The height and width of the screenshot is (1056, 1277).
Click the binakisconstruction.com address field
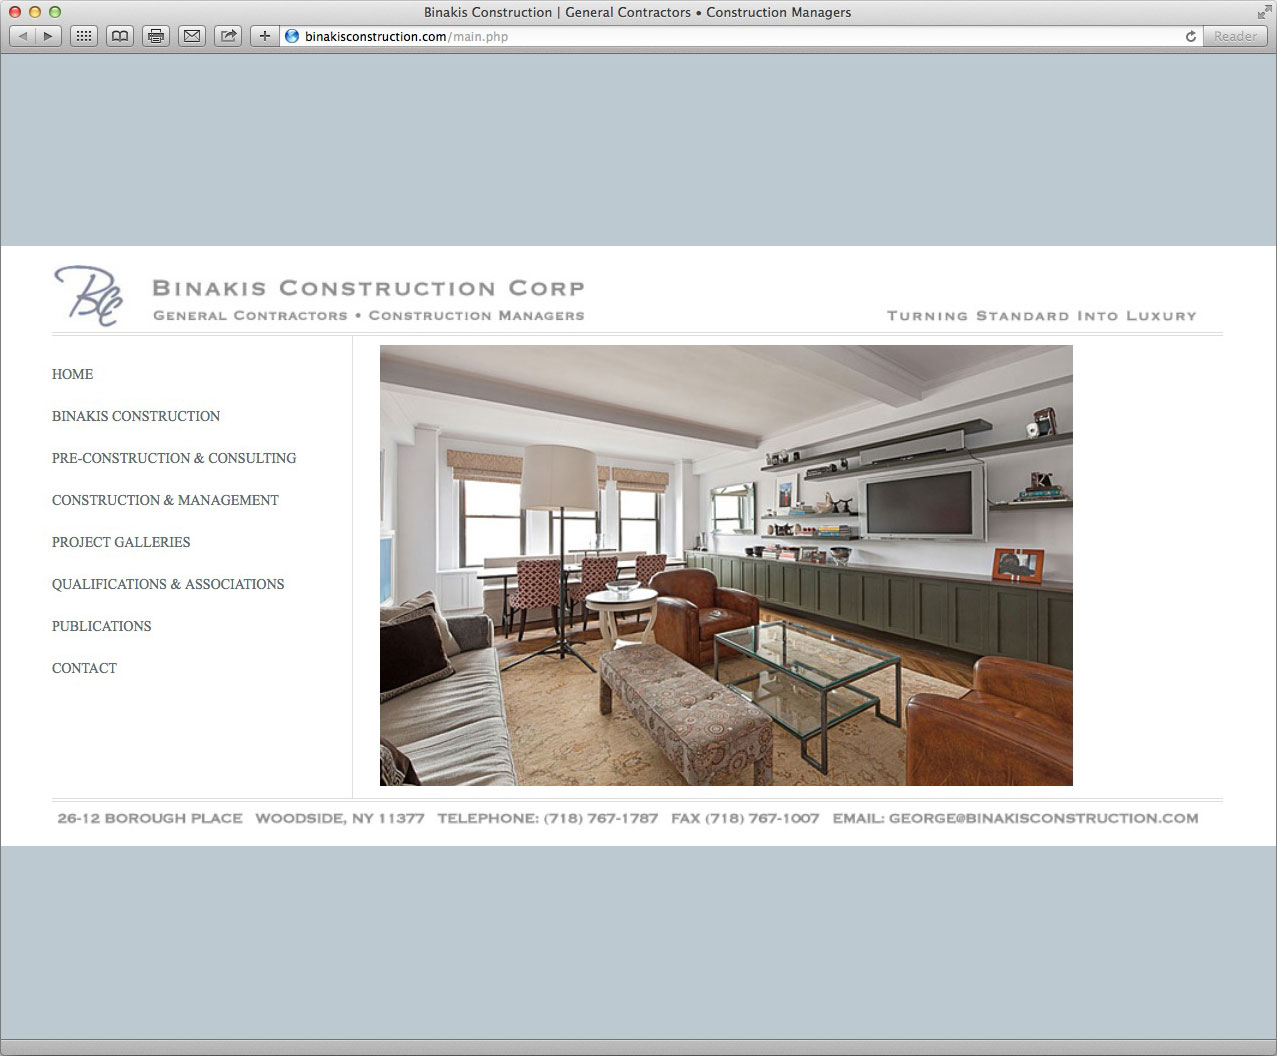tap(700, 36)
